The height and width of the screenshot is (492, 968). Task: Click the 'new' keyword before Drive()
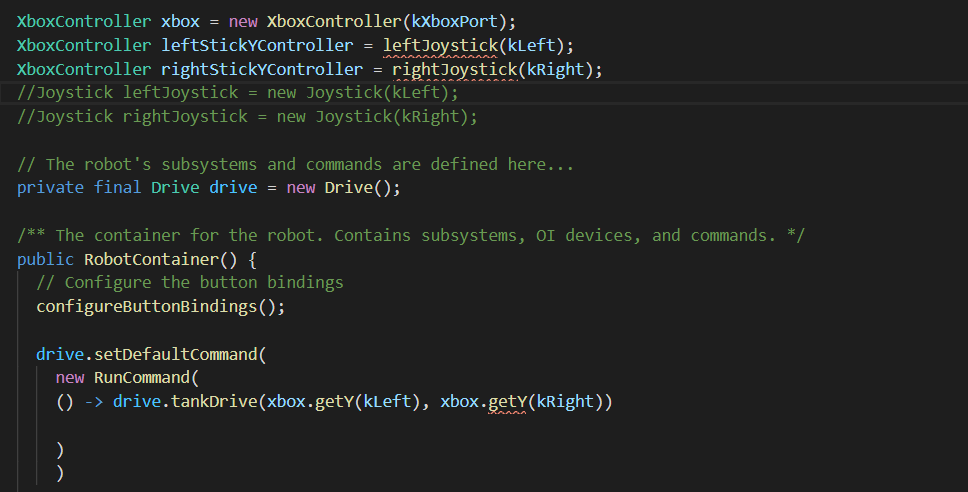(301, 188)
